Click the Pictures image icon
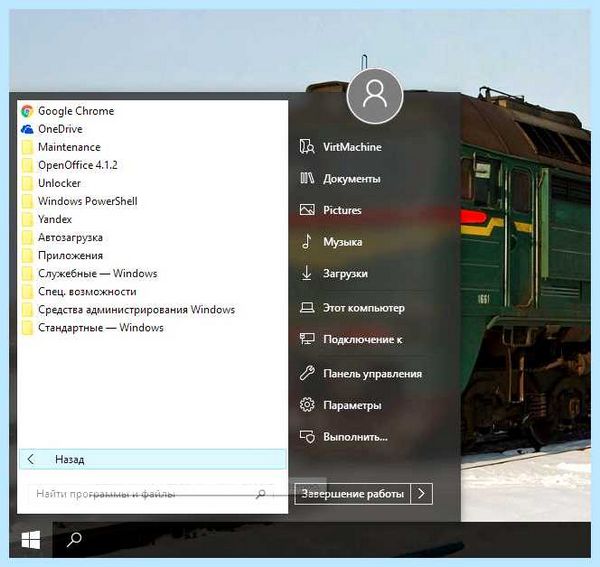 307,210
